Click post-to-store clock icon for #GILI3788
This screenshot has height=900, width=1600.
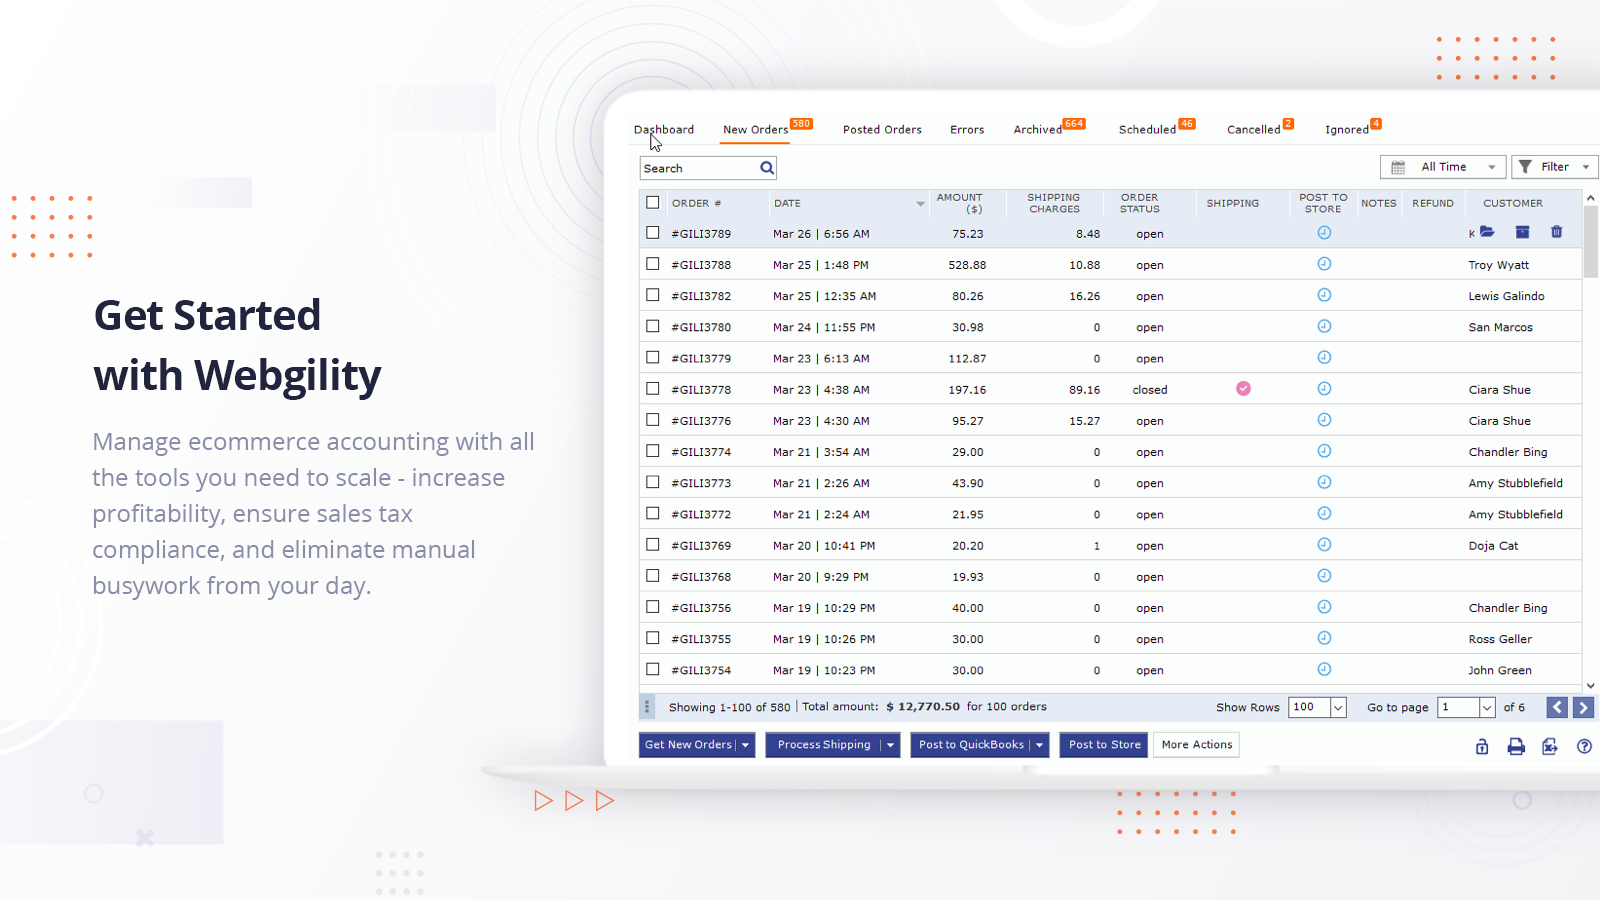point(1324,264)
